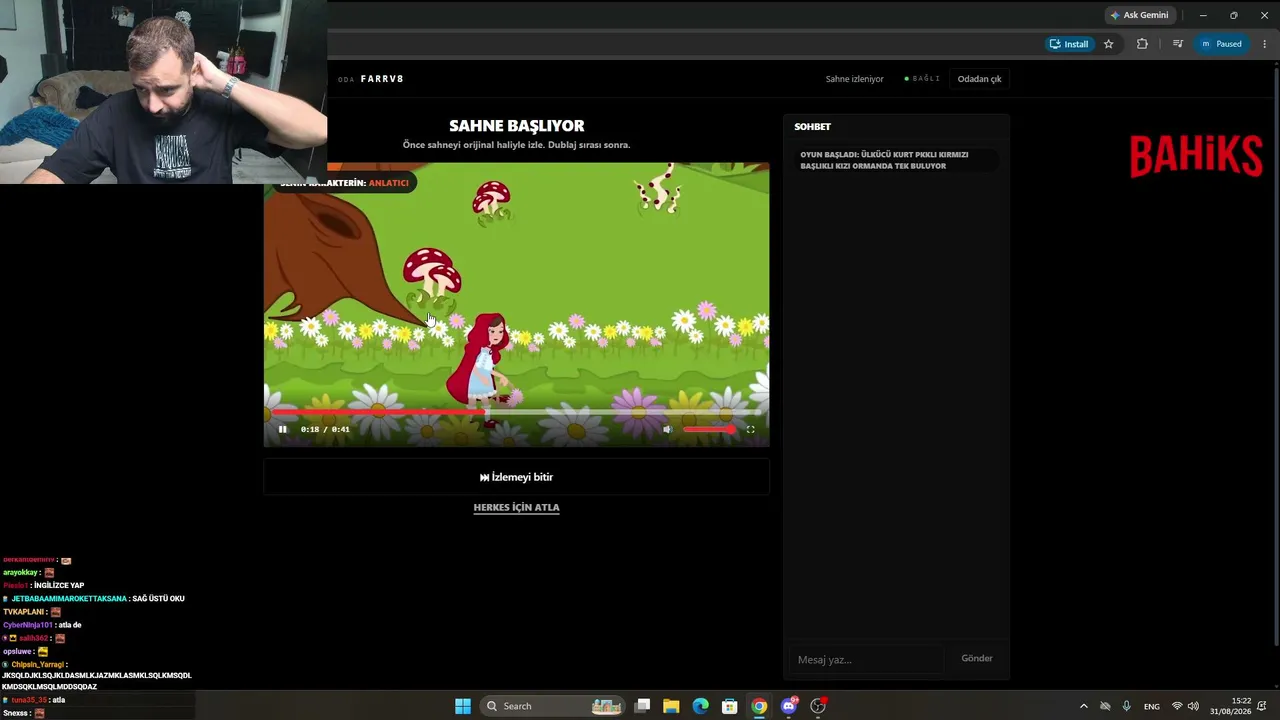Screen dimensions: 1280x720
Task: Enter fullscreen mode on the video
Action: point(750,429)
